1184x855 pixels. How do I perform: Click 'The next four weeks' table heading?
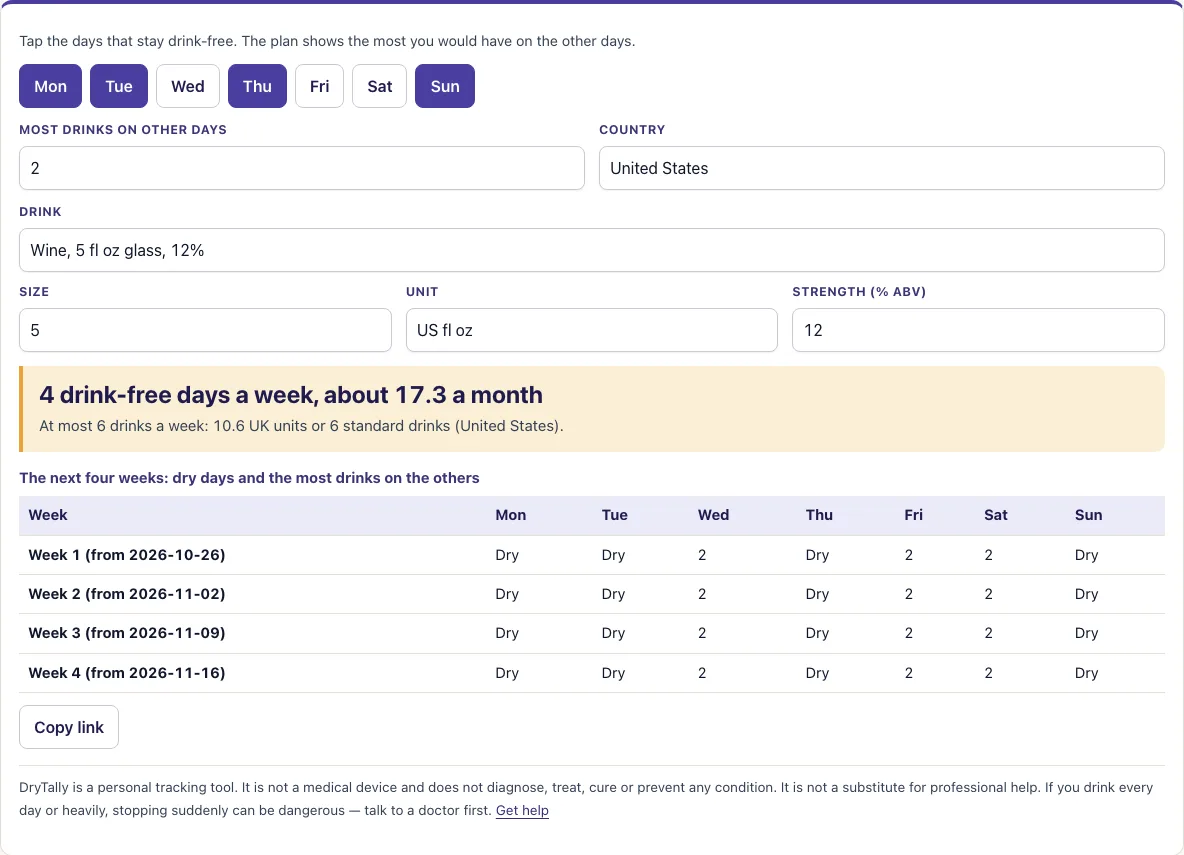[x=249, y=478]
